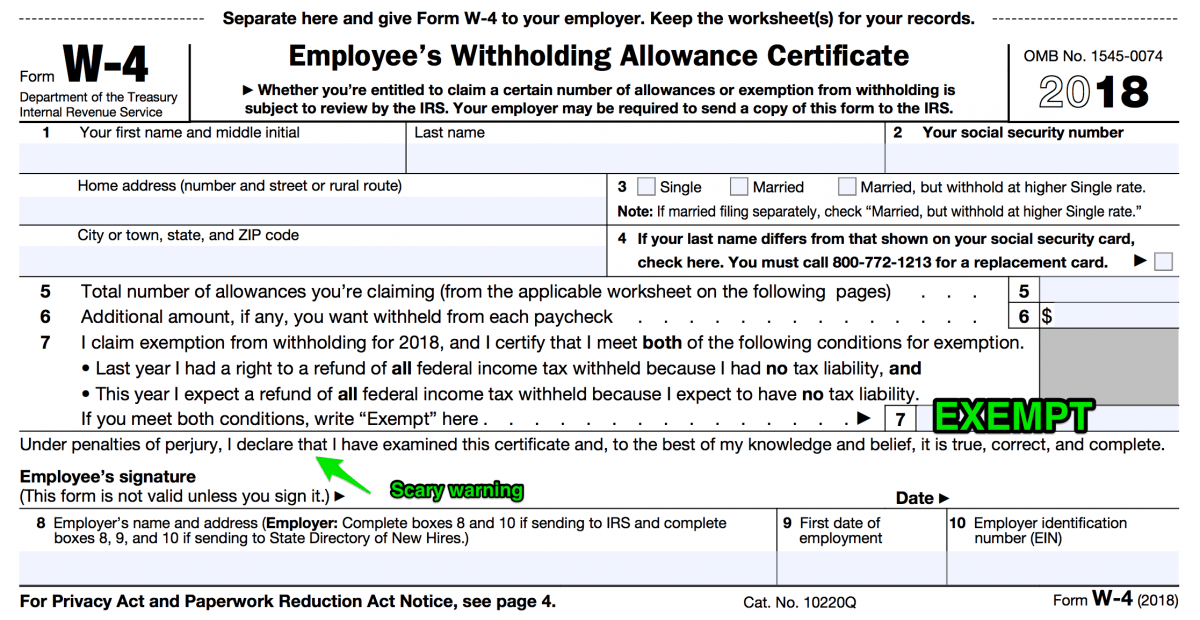
Task: Check the Married filing status box
Action: [739, 186]
